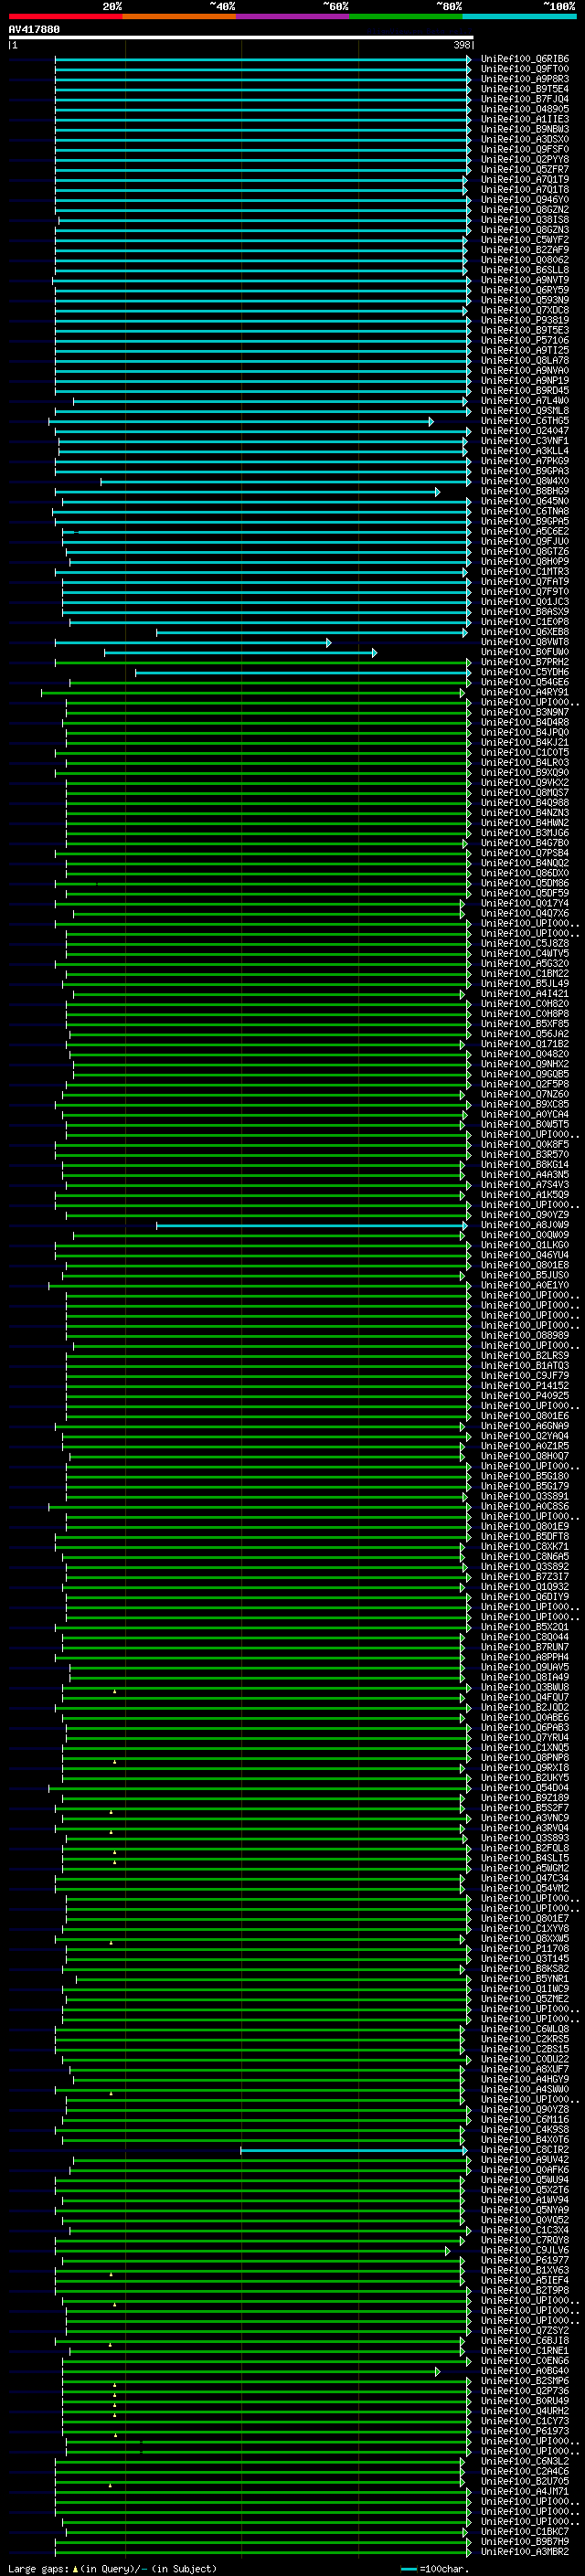Viewport: 585px width, 2576px height.
Task: Select the UniRef100_Q9VKX2 label
Action: tap(524, 782)
